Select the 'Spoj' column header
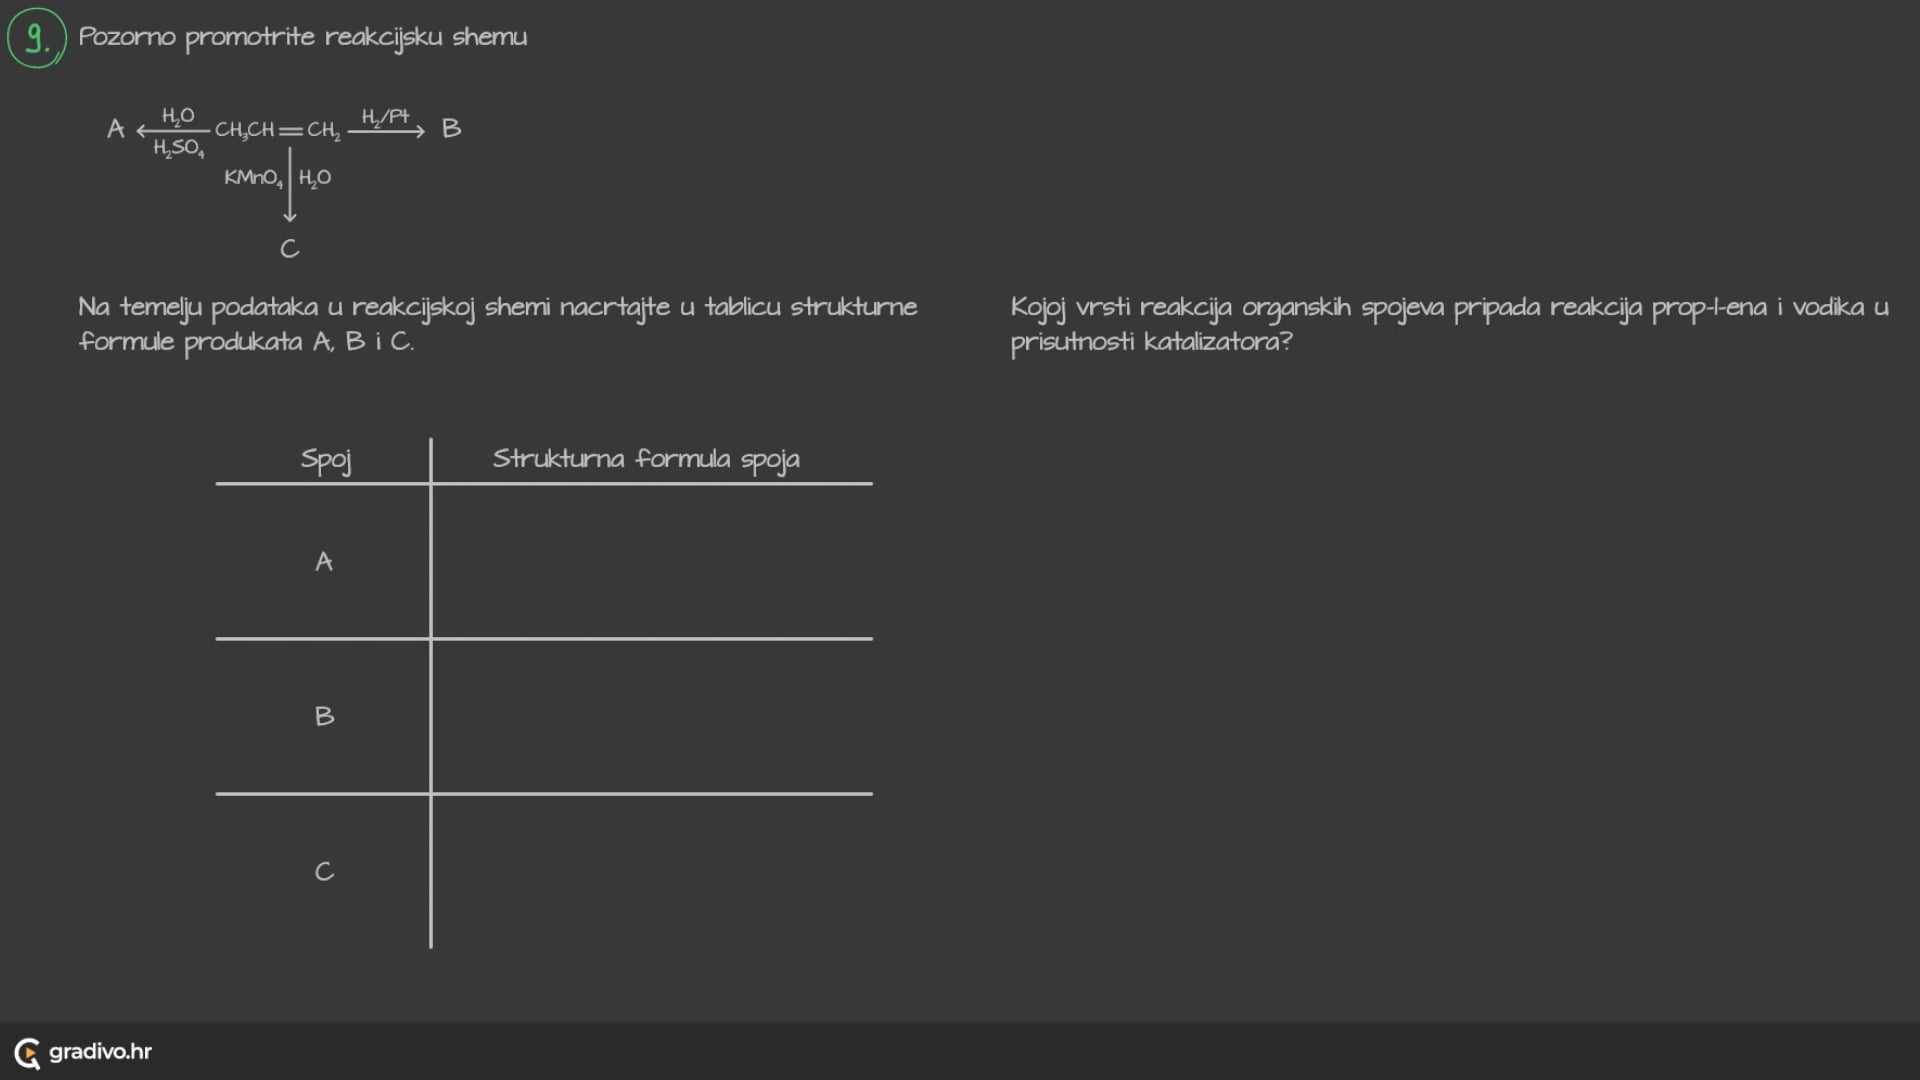 (326, 460)
